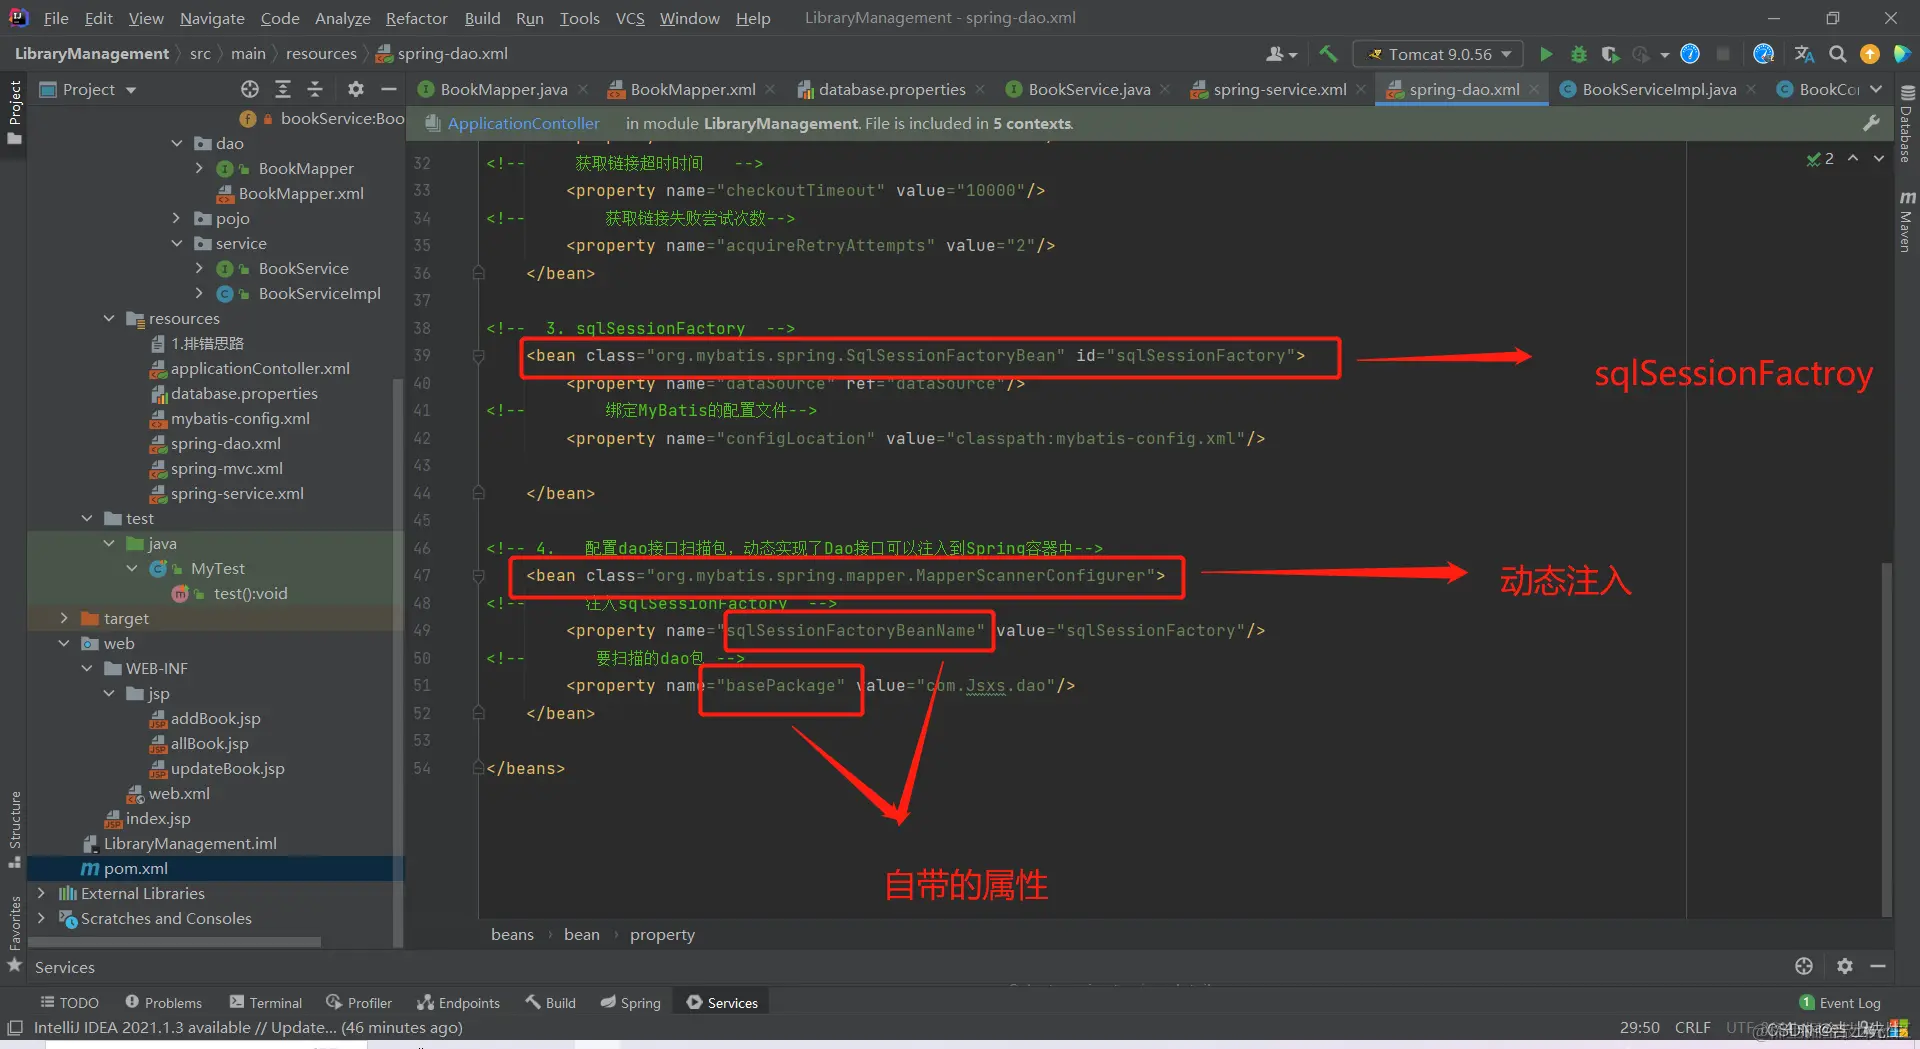Open the VCS menu
This screenshot has width=1920, height=1049.
click(x=630, y=18)
